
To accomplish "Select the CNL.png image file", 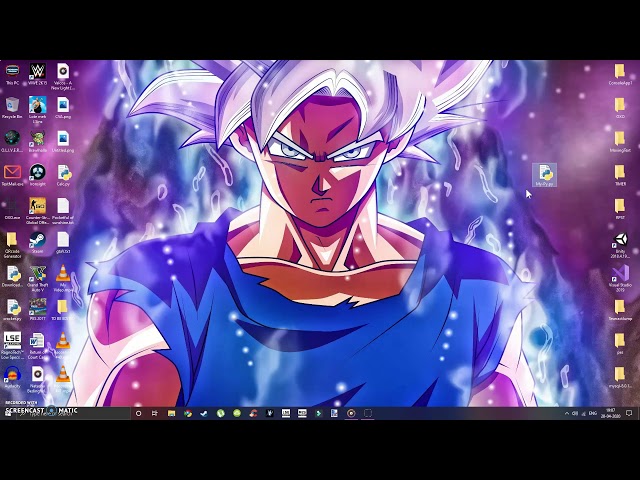I will (63, 107).
